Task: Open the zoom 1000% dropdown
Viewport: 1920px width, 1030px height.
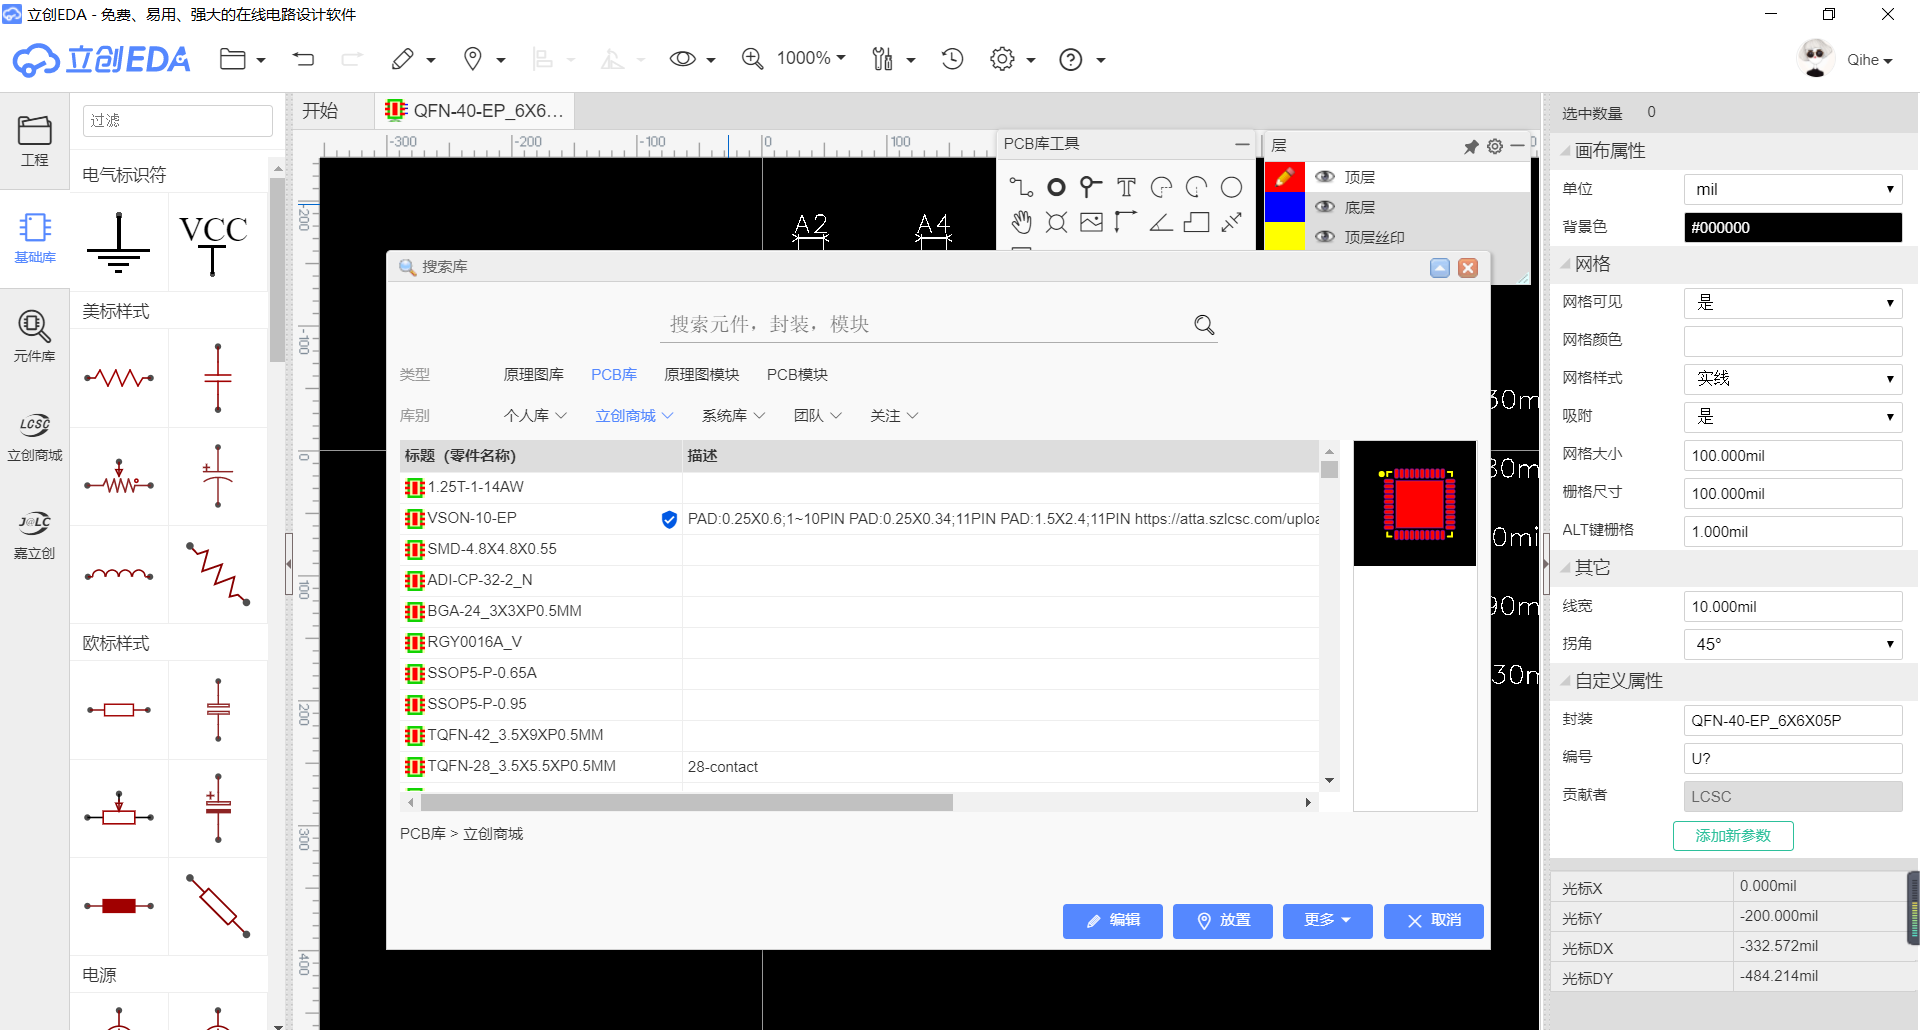Action: coord(811,58)
